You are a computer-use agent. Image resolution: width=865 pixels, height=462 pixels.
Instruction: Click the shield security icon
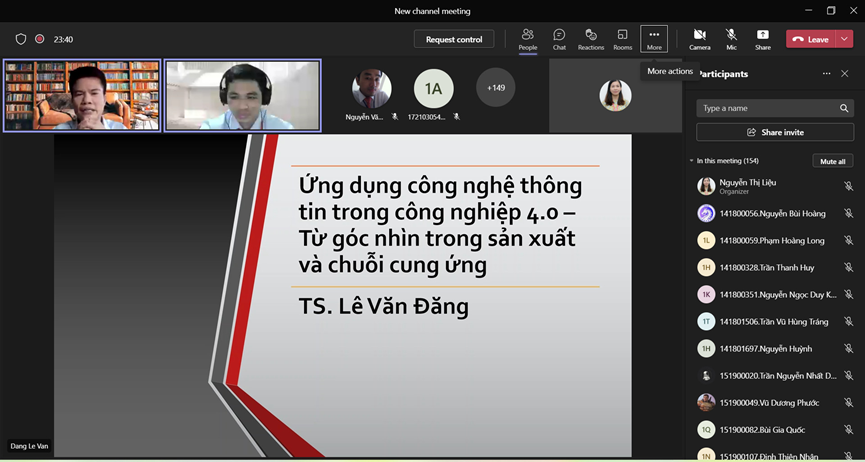point(21,39)
